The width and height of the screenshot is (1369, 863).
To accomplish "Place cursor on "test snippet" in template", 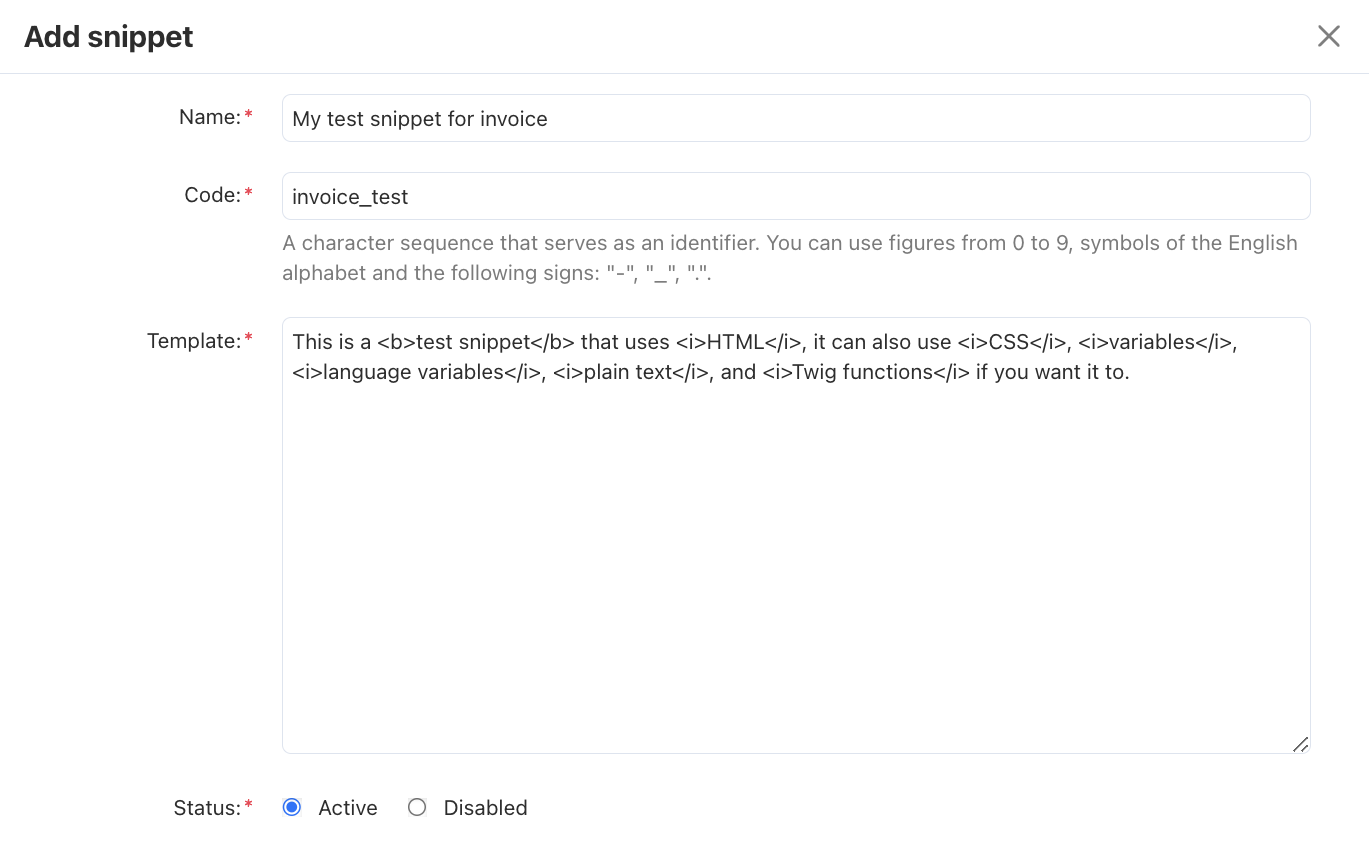I will (x=472, y=342).
